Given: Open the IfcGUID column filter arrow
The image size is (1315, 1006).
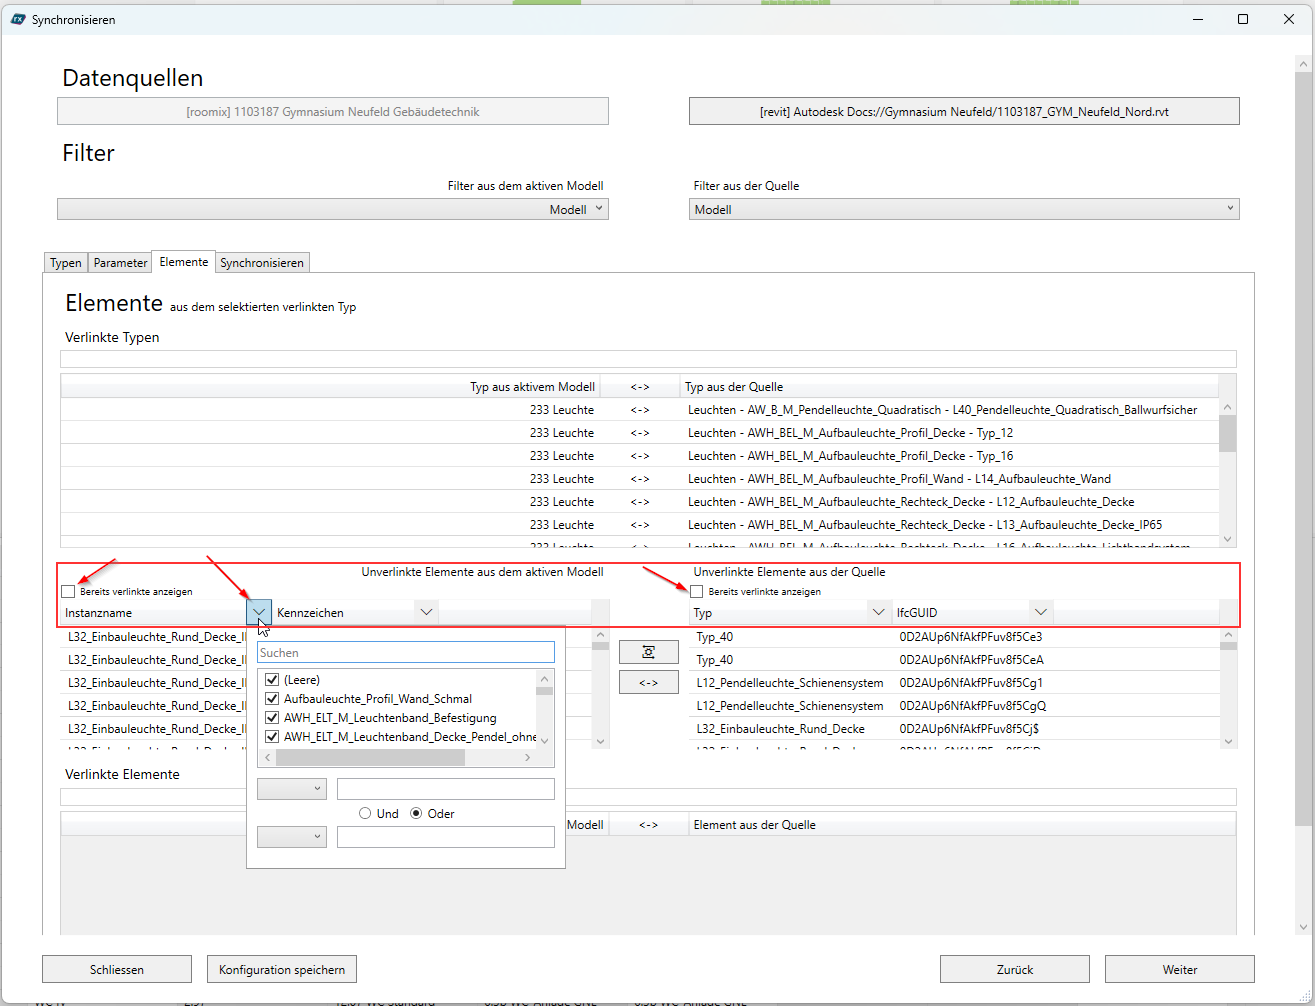Looking at the screenshot, I should tap(1041, 612).
